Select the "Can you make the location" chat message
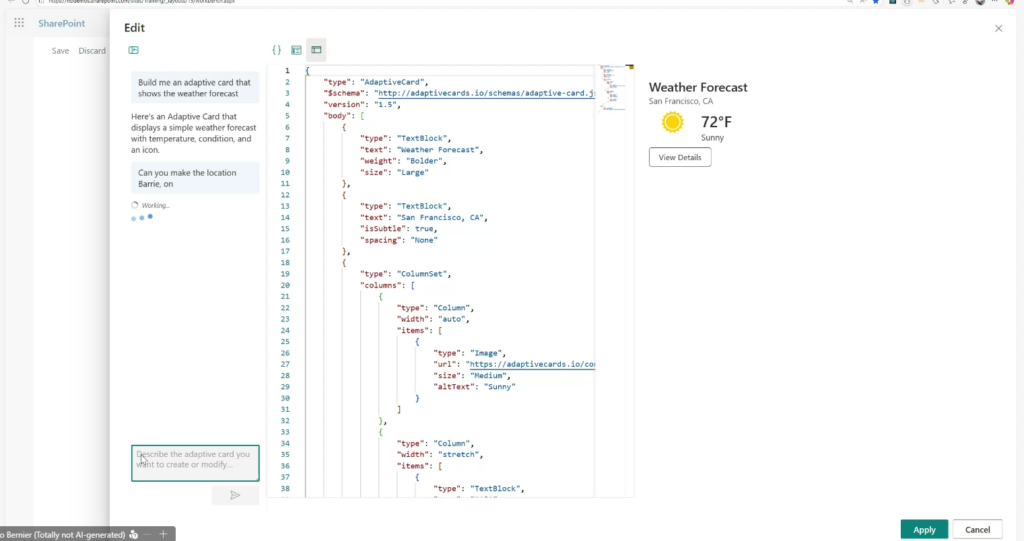The image size is (1024, 541). (x=195, y=178)
